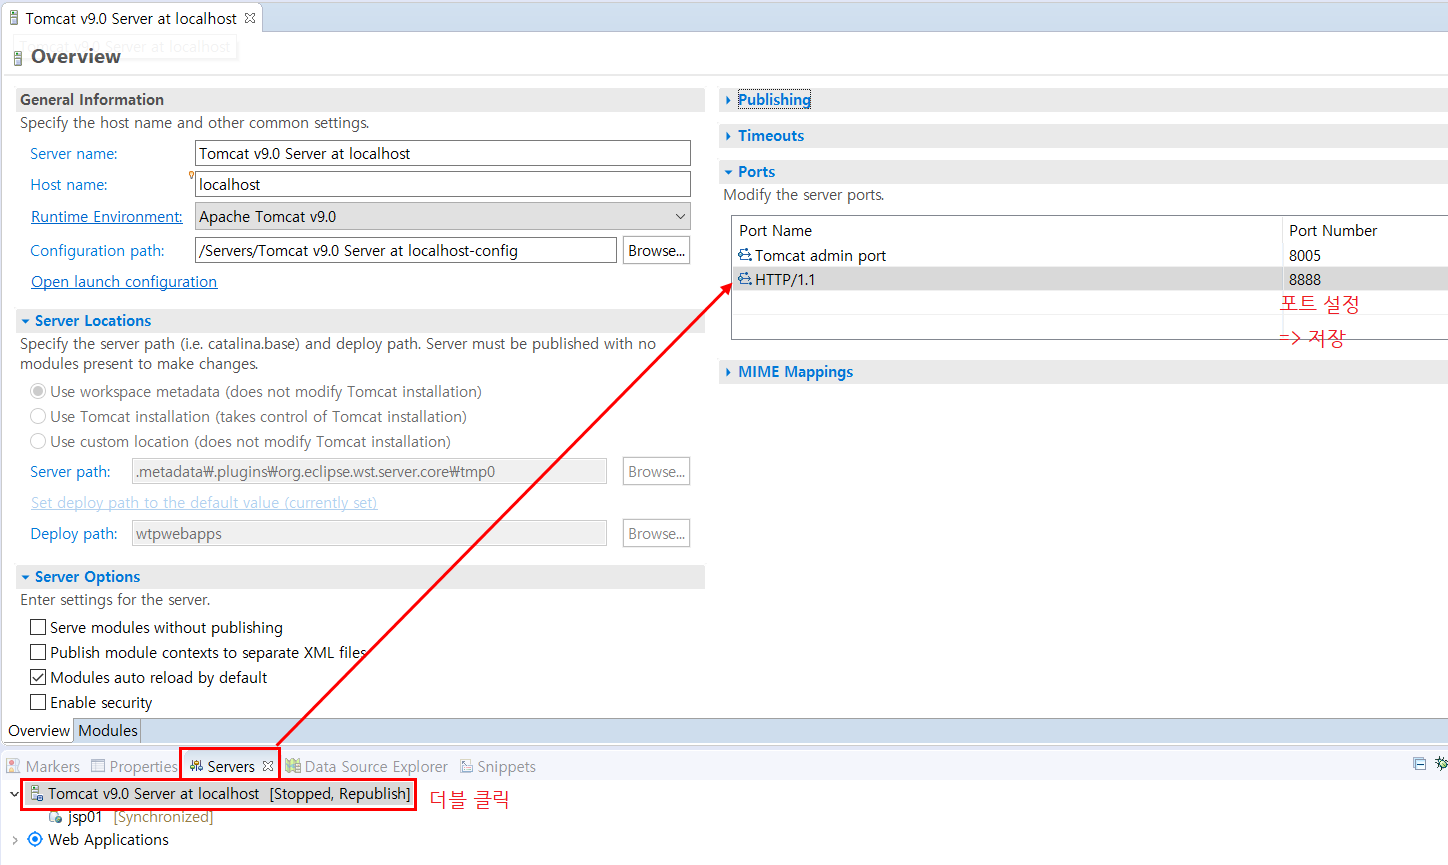The height and width of the screenshot is (865, 1448).
Task: Click 'Set deploy path to the default value' link
Action: coord(204,503)
